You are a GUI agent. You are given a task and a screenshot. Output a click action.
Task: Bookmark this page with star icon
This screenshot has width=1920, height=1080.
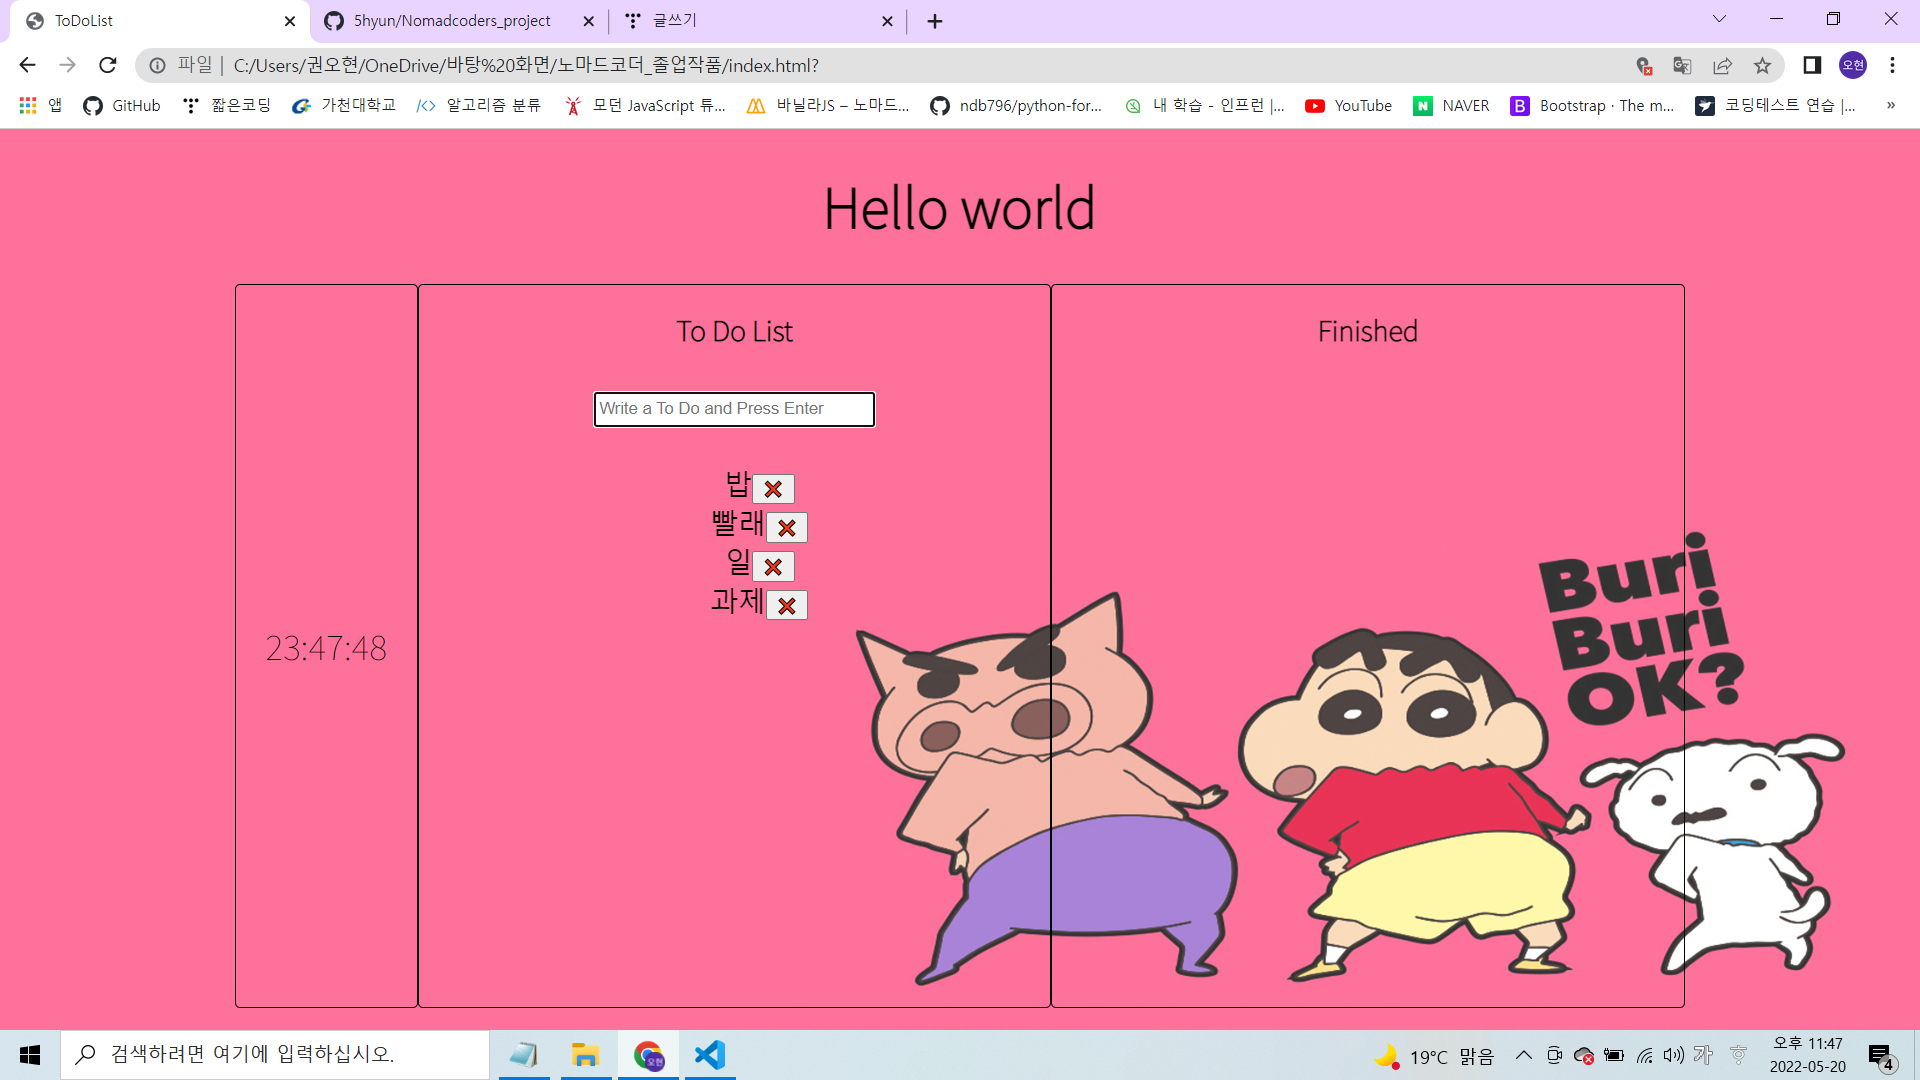click(x=1762, y=65)
